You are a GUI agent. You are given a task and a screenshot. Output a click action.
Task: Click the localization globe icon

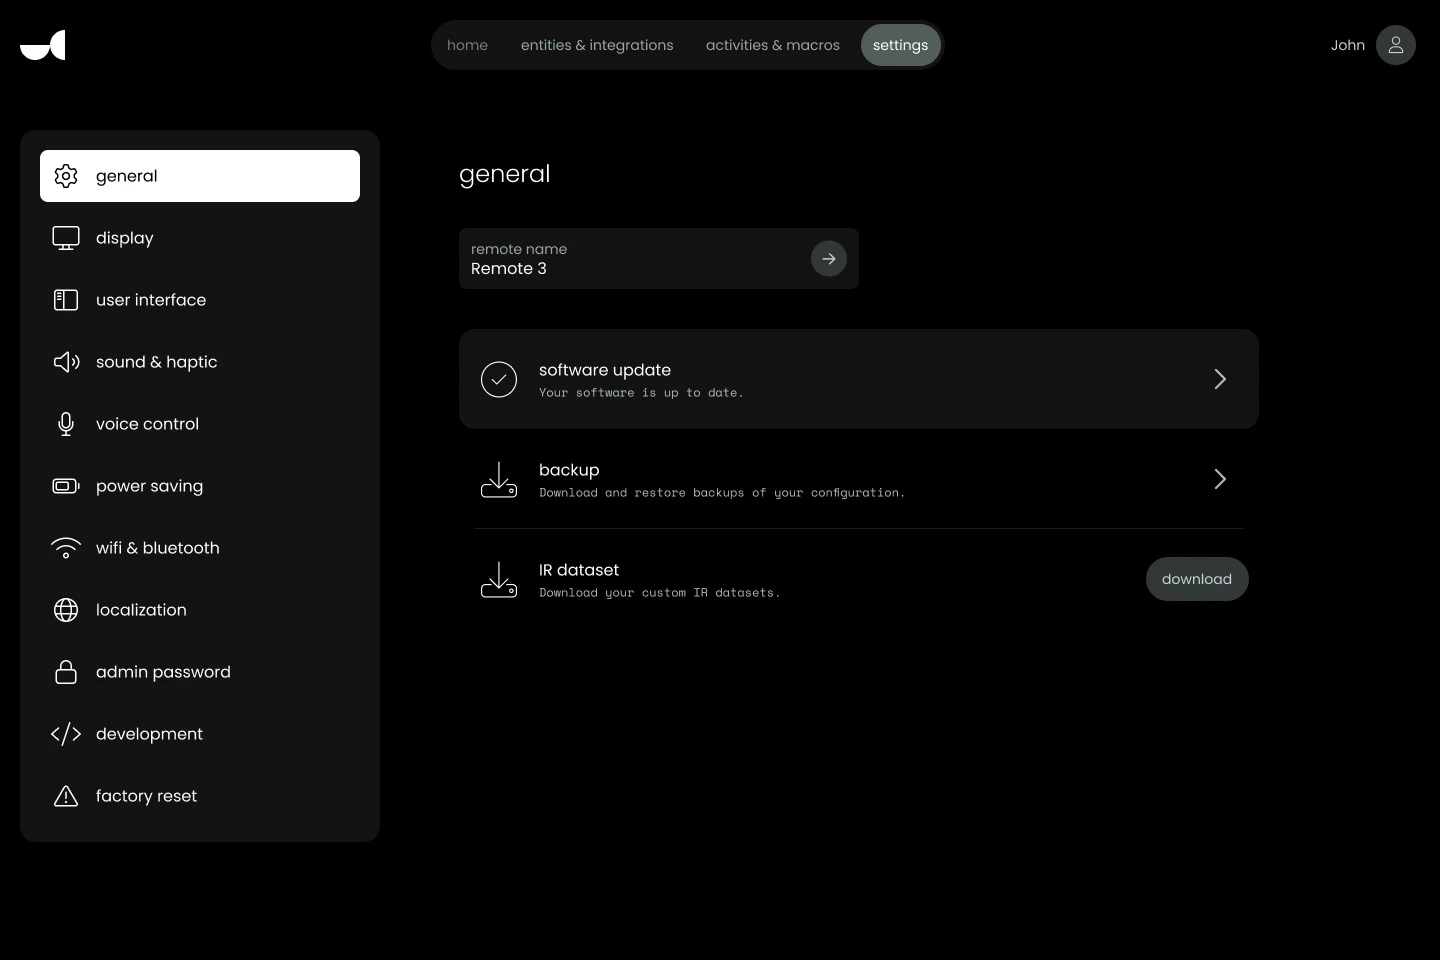pos(66,610)
